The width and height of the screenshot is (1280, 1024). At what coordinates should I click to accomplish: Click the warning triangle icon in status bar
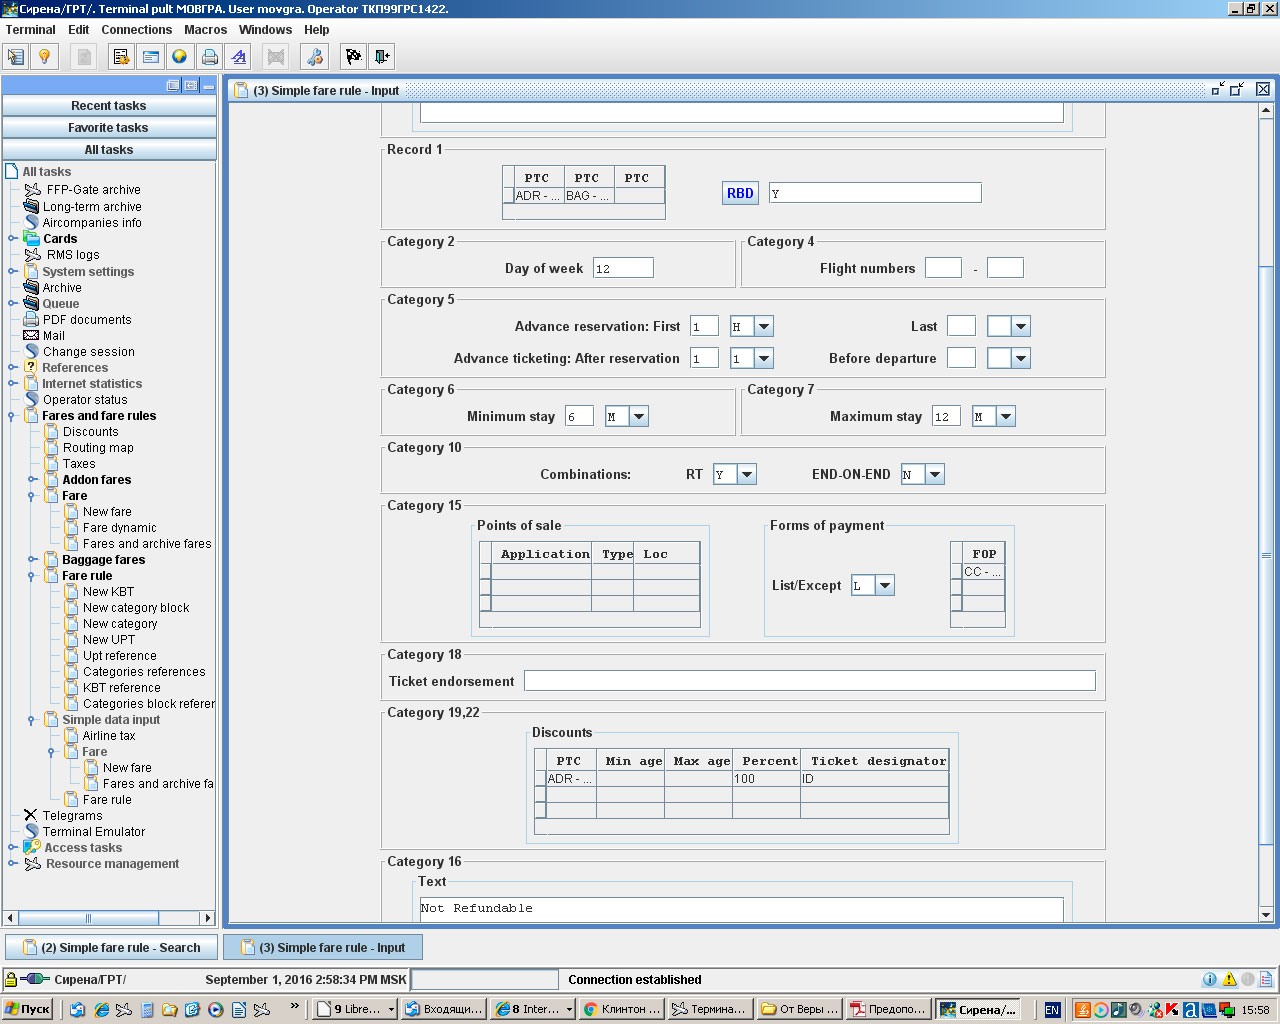coord(1229,980)
